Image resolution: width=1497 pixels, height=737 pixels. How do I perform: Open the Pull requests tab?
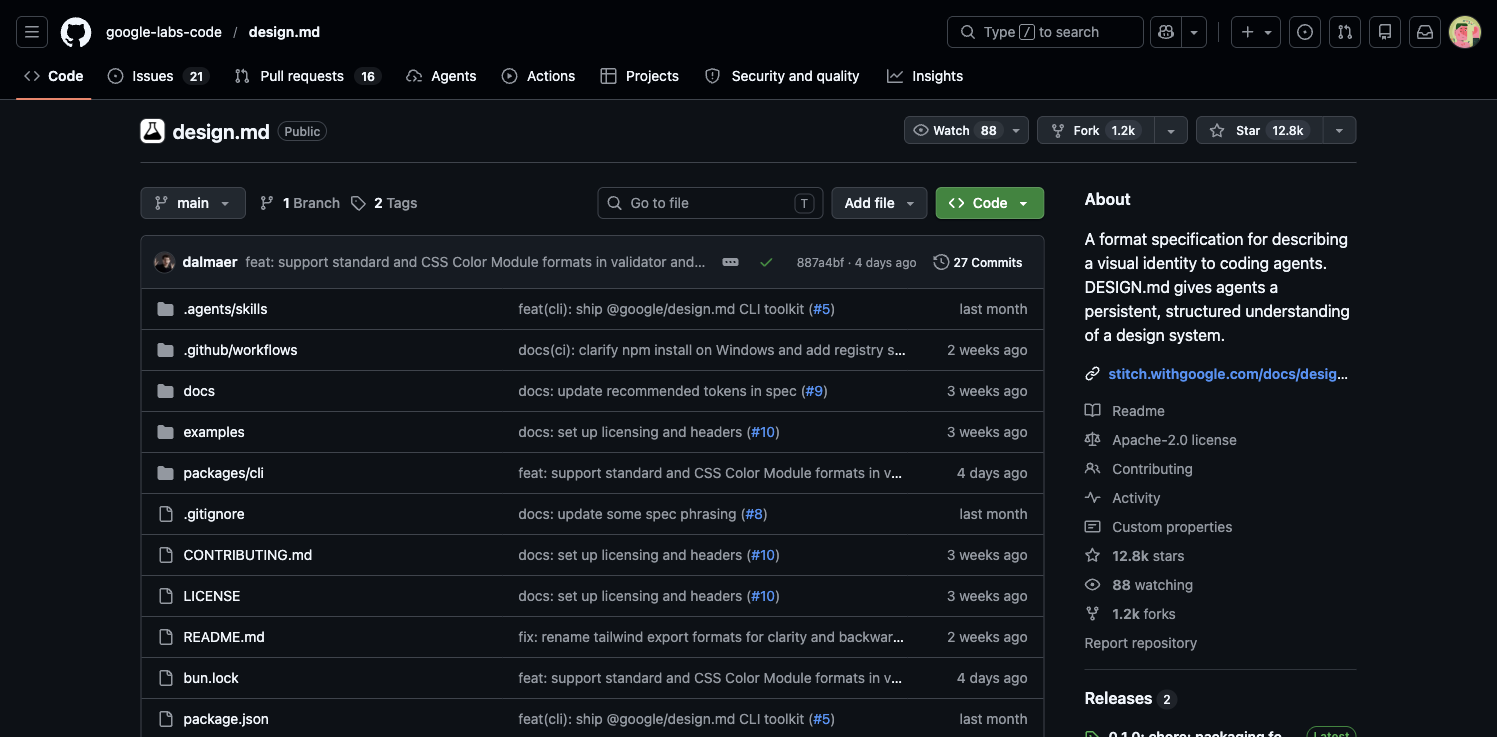pyautogui.click(x=308, y=76)
